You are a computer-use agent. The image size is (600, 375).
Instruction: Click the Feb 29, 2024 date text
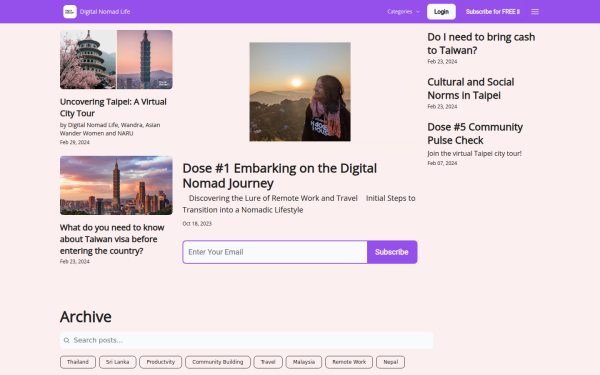click(75, 142)
